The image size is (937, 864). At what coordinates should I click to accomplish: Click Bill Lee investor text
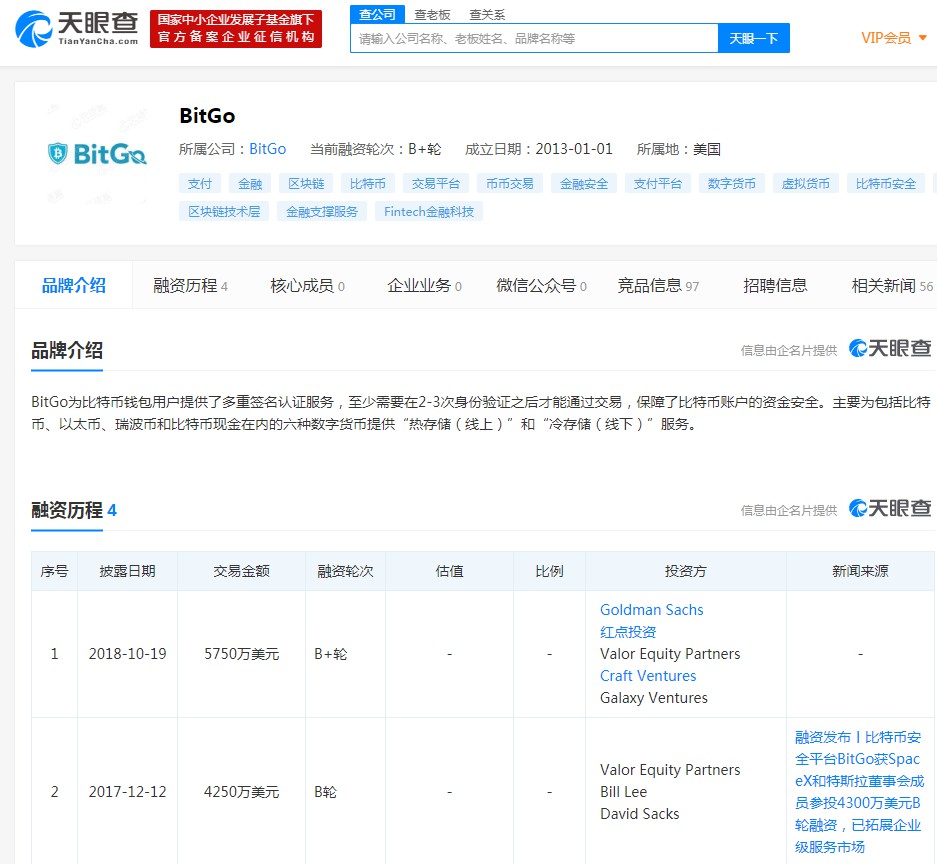click(623, 792)
